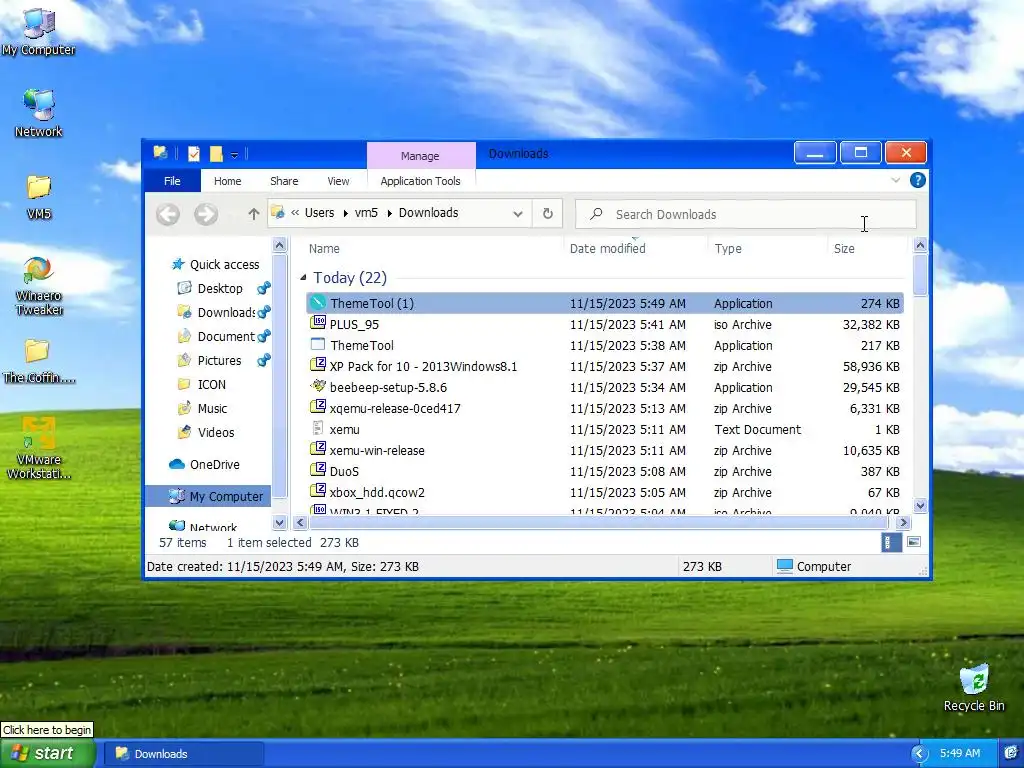The height and width of the screenshot is (768, 1024).
Task: Collapse the Today (22) group
Action: 303,278
